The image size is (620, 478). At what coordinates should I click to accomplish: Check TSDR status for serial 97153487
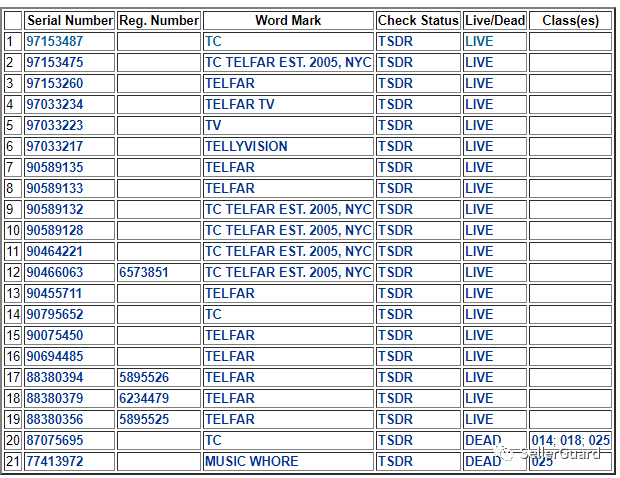395,42
